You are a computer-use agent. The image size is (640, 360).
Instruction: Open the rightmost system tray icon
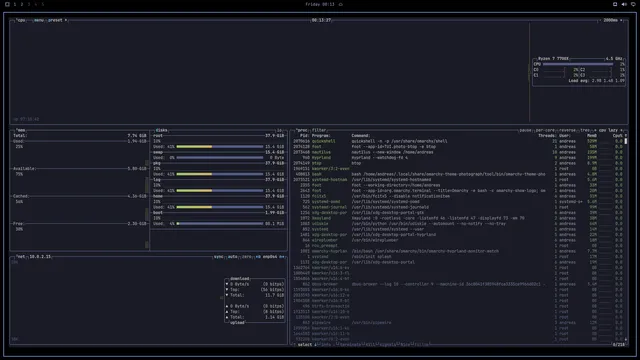tap(633, 4)
